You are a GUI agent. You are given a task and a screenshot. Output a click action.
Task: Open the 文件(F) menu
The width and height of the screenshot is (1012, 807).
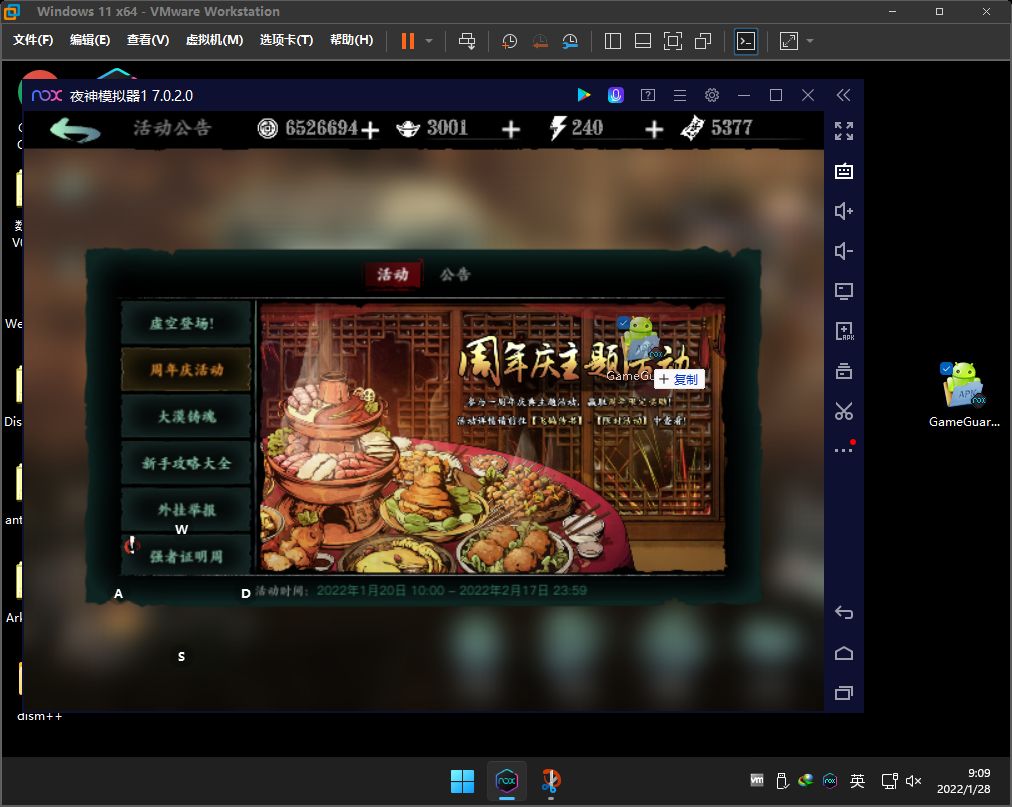tap(33, 40)
